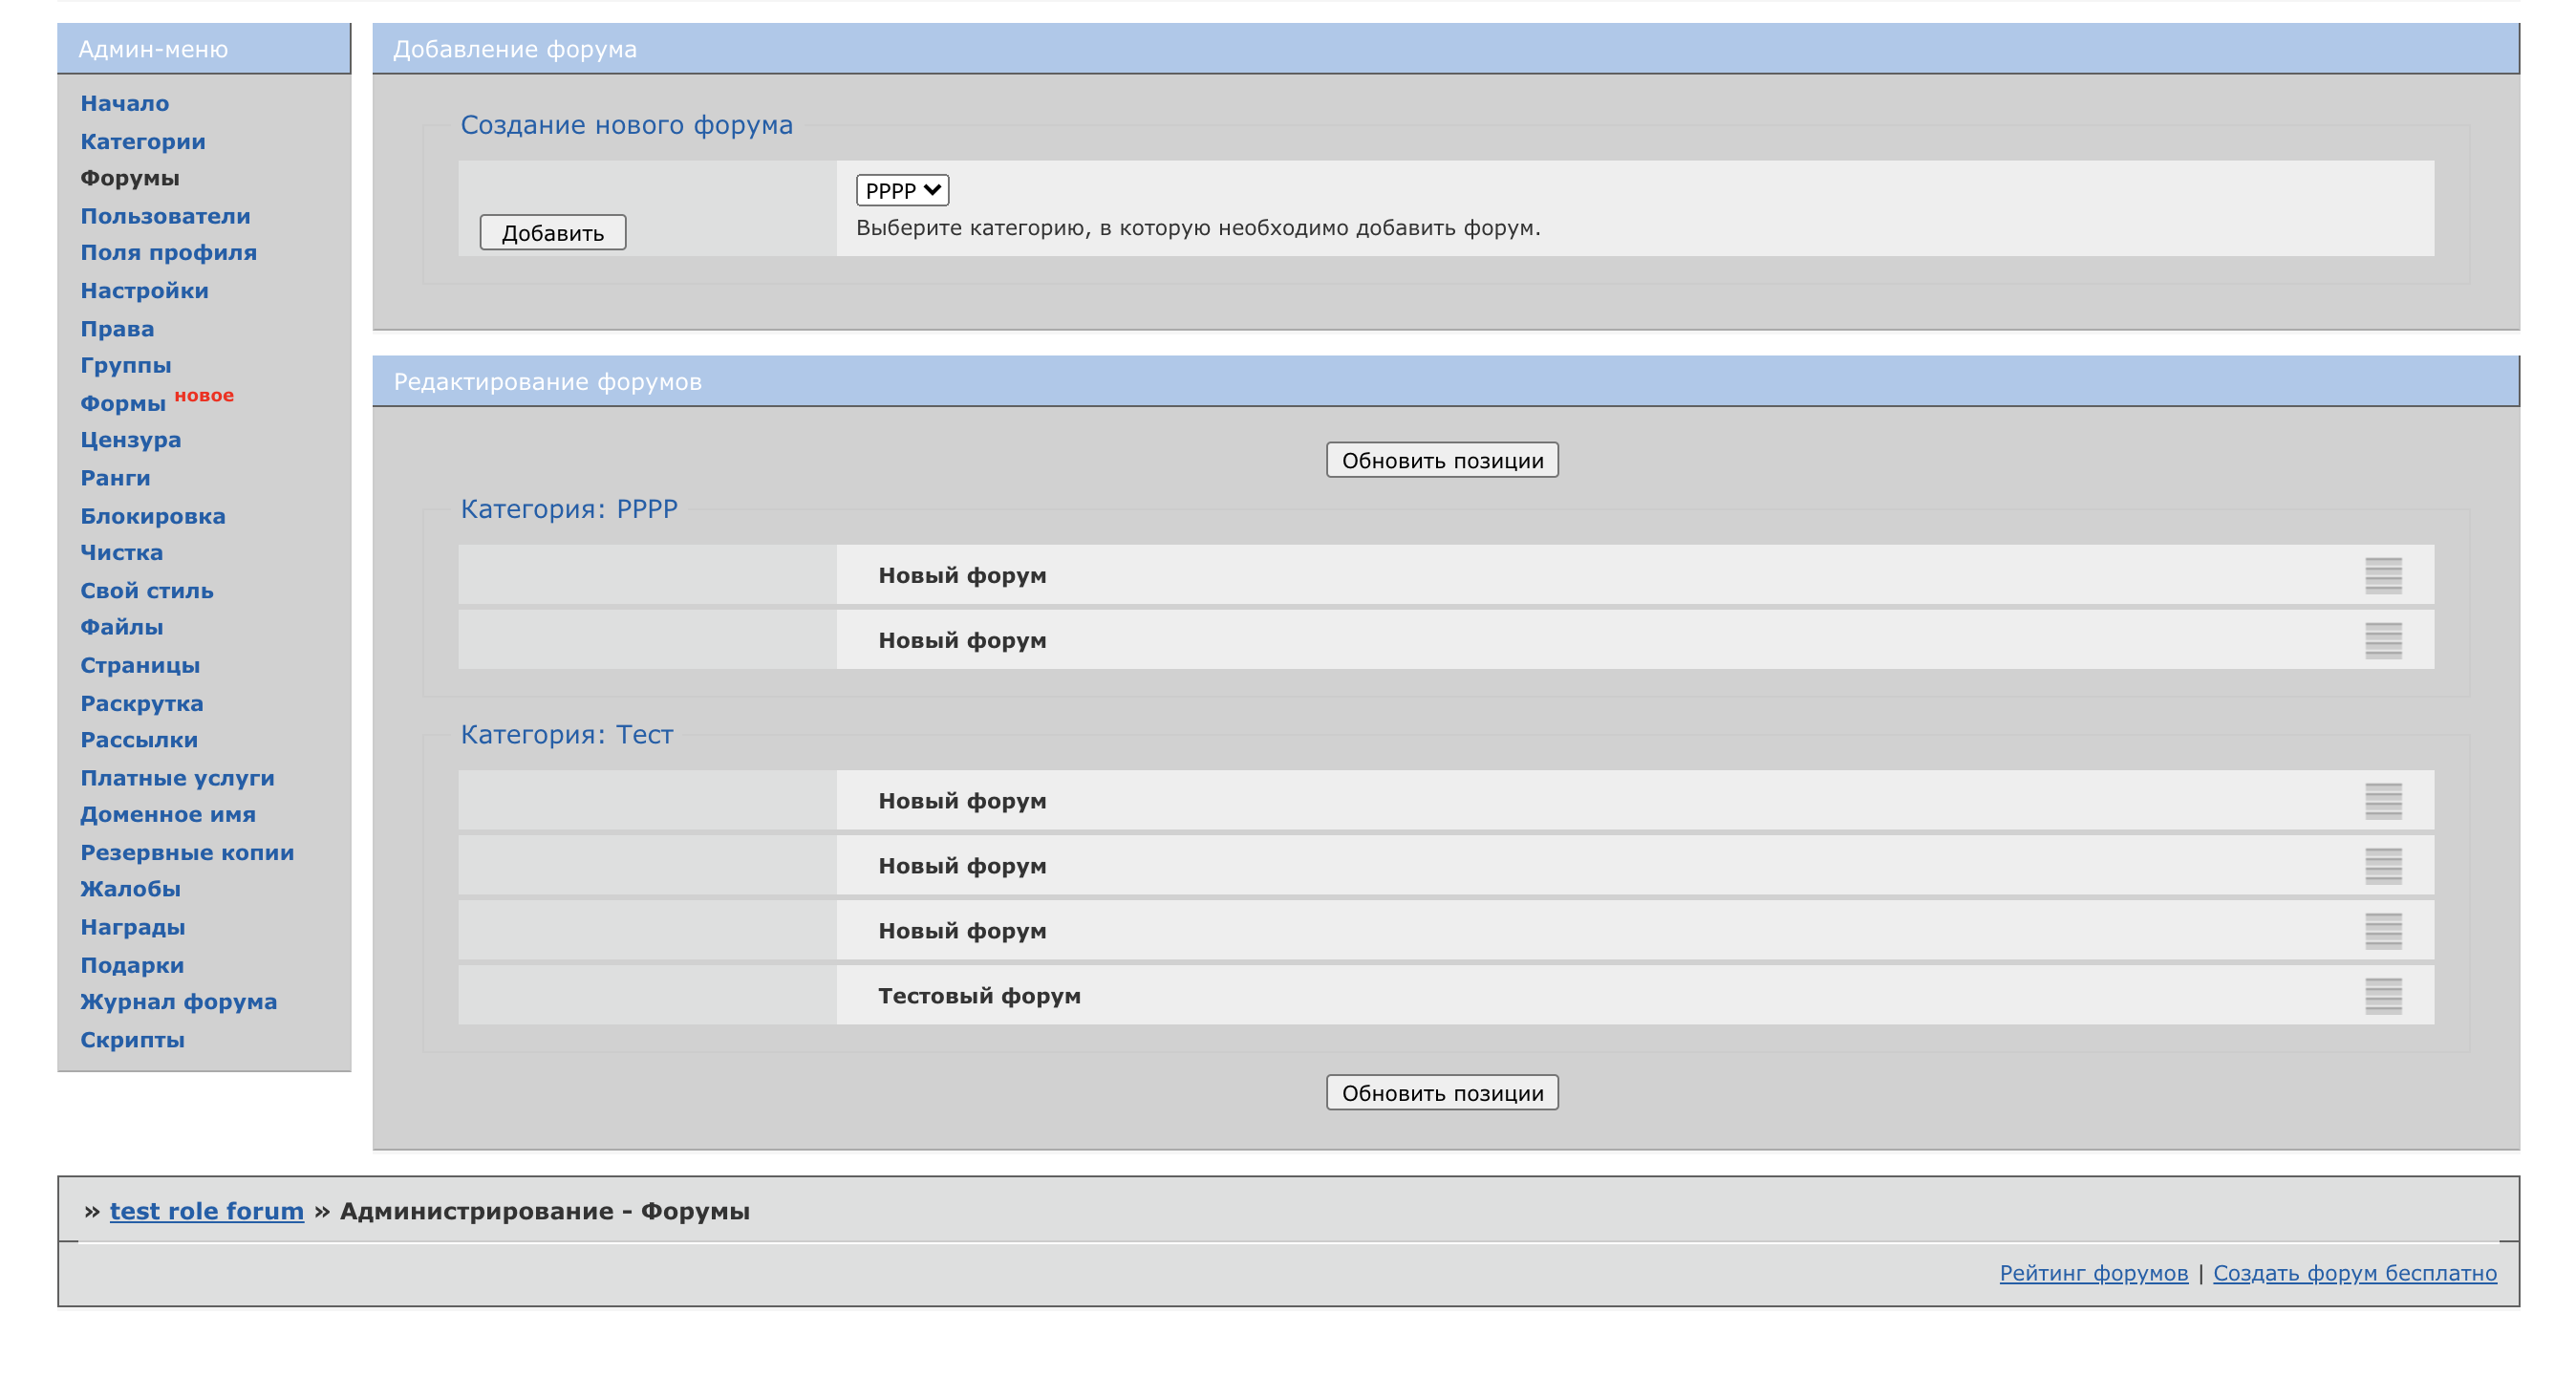Open Резервные копии menu item
2576x1378 pixels.
187,853
